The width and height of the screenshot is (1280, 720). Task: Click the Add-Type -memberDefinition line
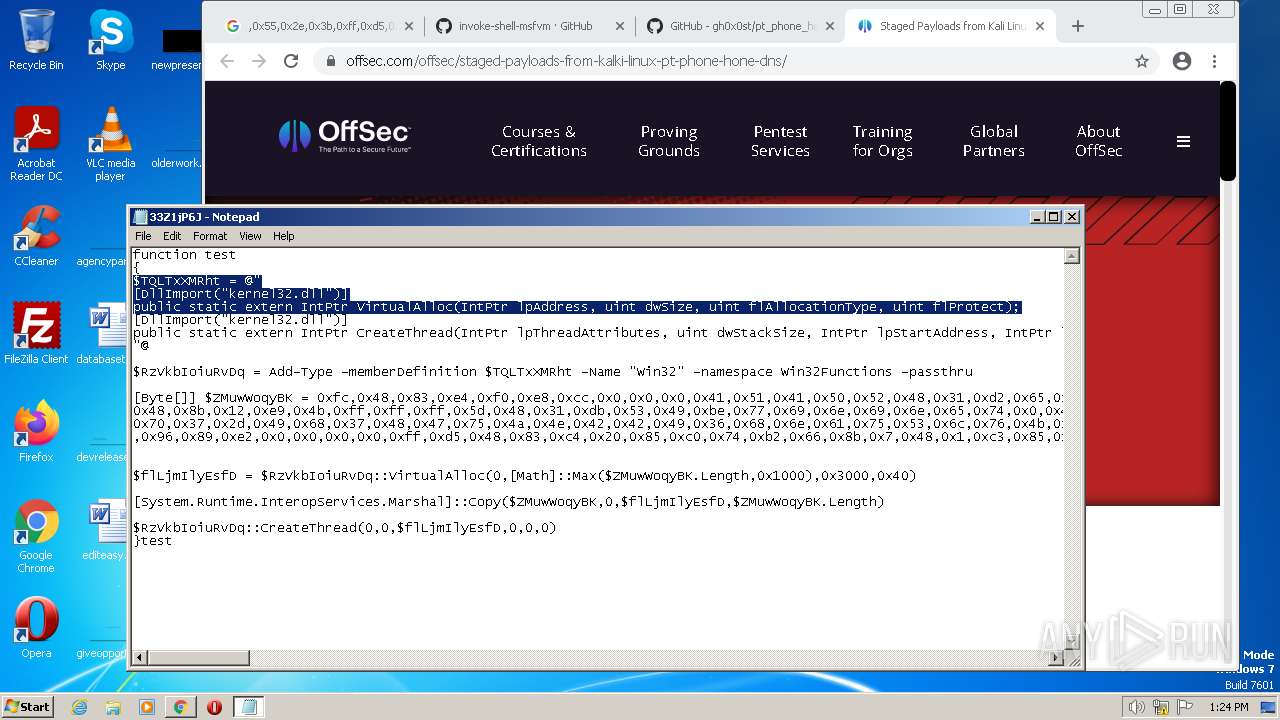pos(553,372)
